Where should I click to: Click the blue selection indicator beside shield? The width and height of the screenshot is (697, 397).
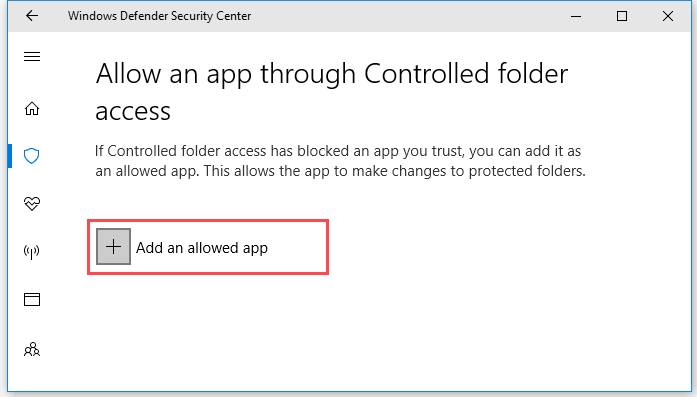pyautogui.click(x=10, y=156)
